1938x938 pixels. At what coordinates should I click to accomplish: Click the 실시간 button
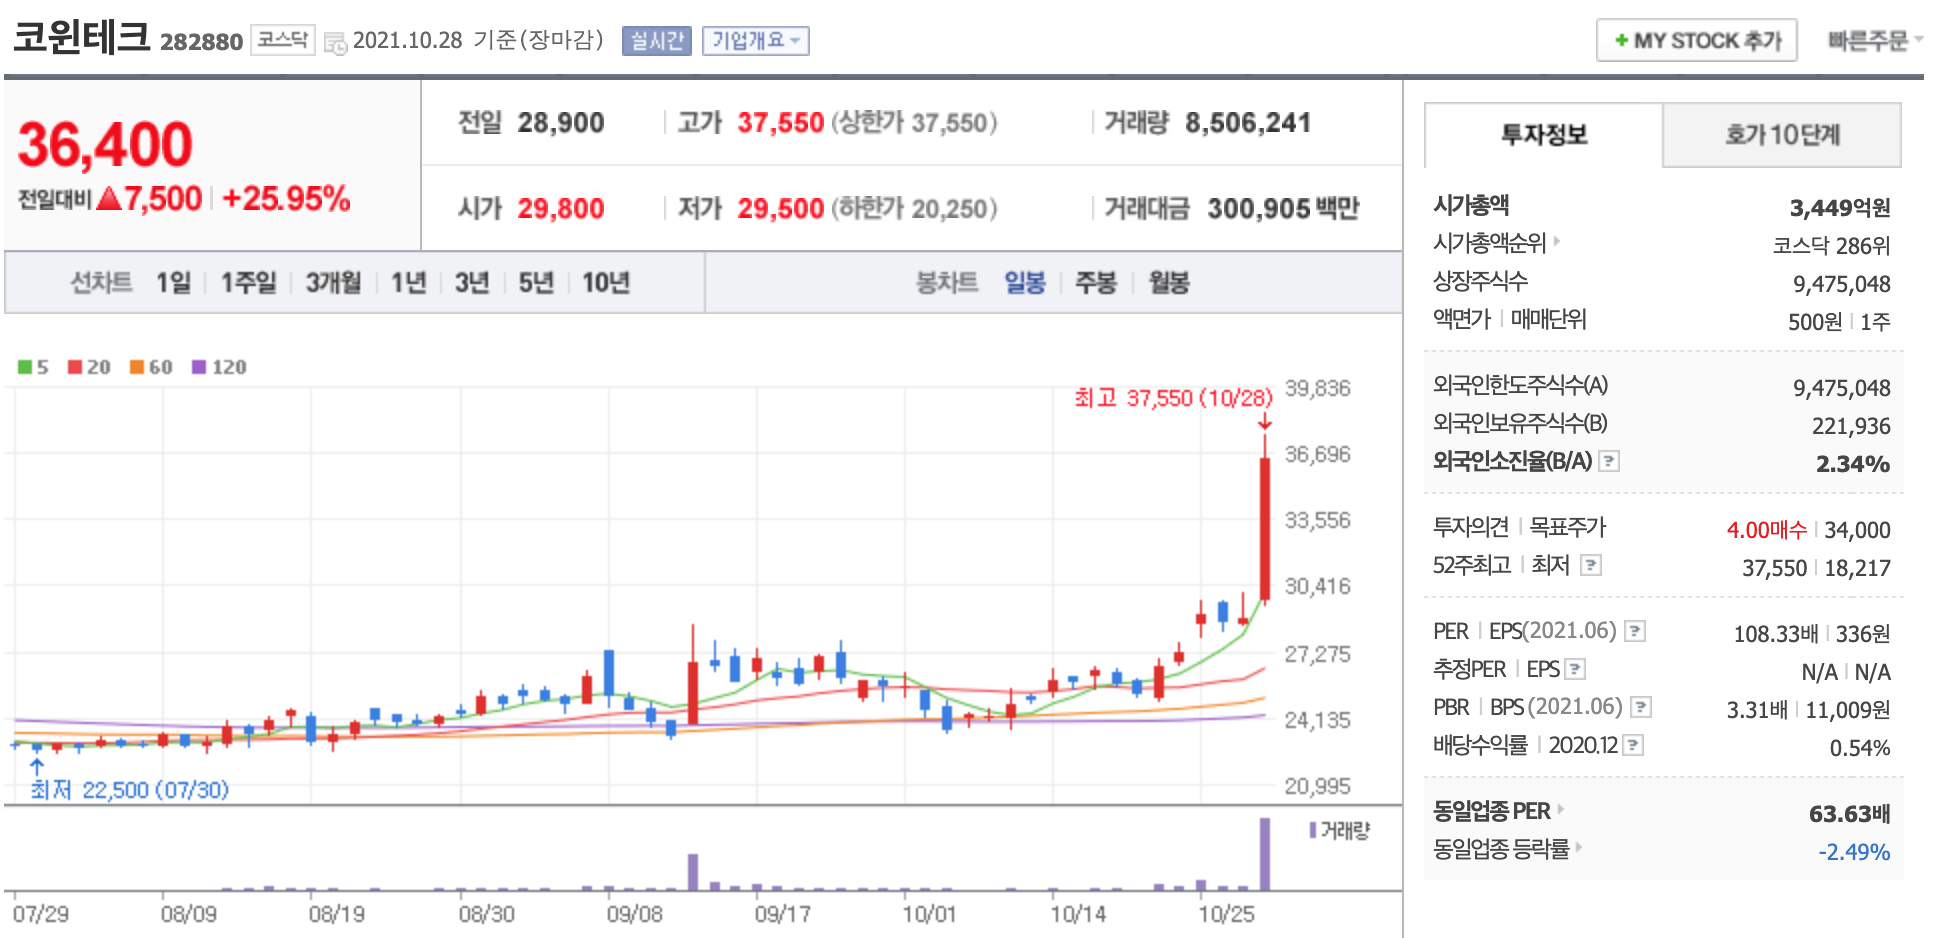(657, 41)
